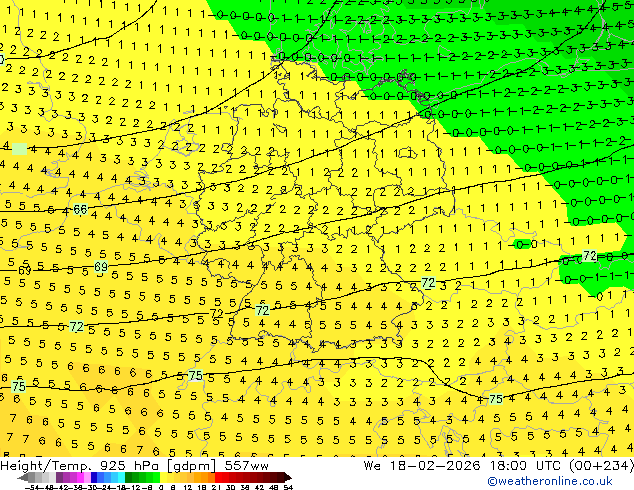634x490 pixels.
Task: Click the gray left arrow end of color scale
Action: tap(23, 477)
